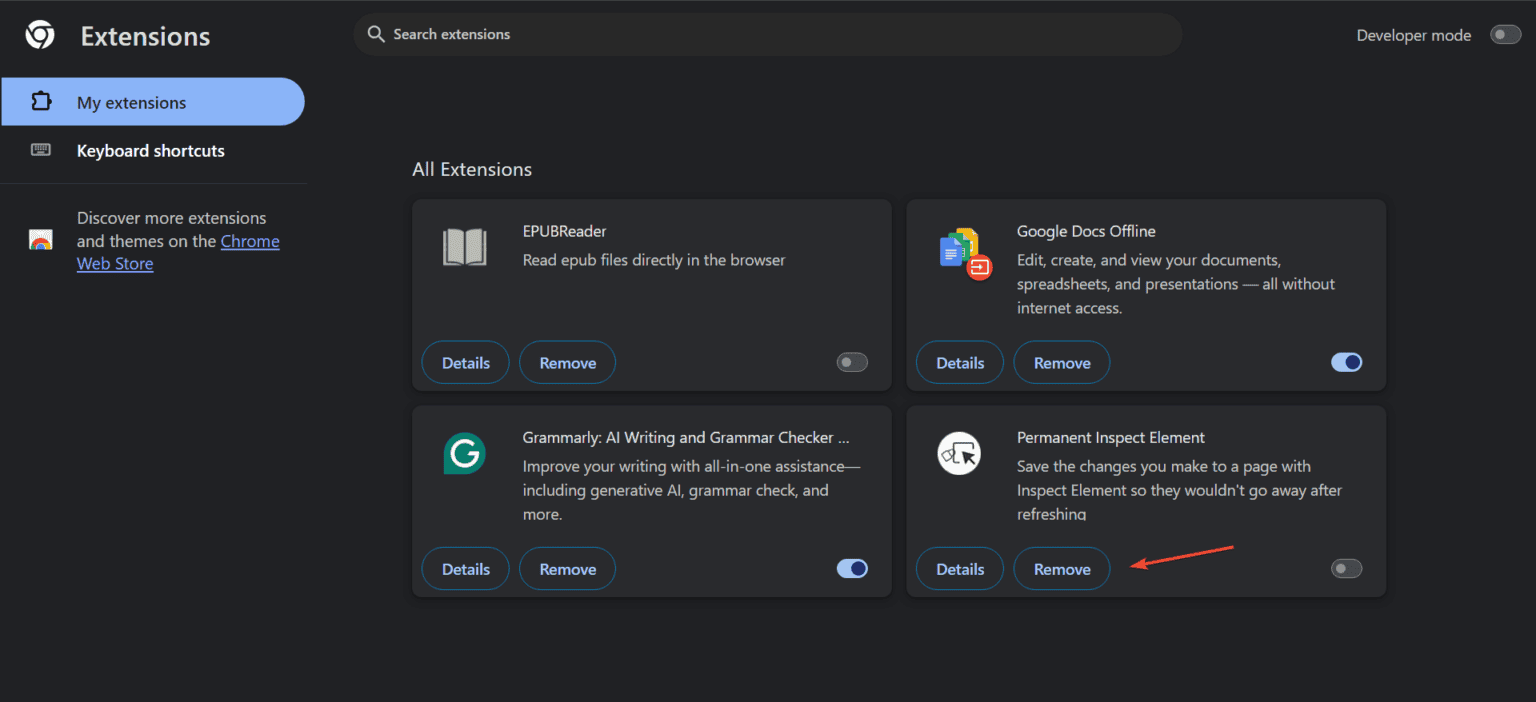
Task: Open the Chrome Web Store link
Action: (x=178, y=253)
